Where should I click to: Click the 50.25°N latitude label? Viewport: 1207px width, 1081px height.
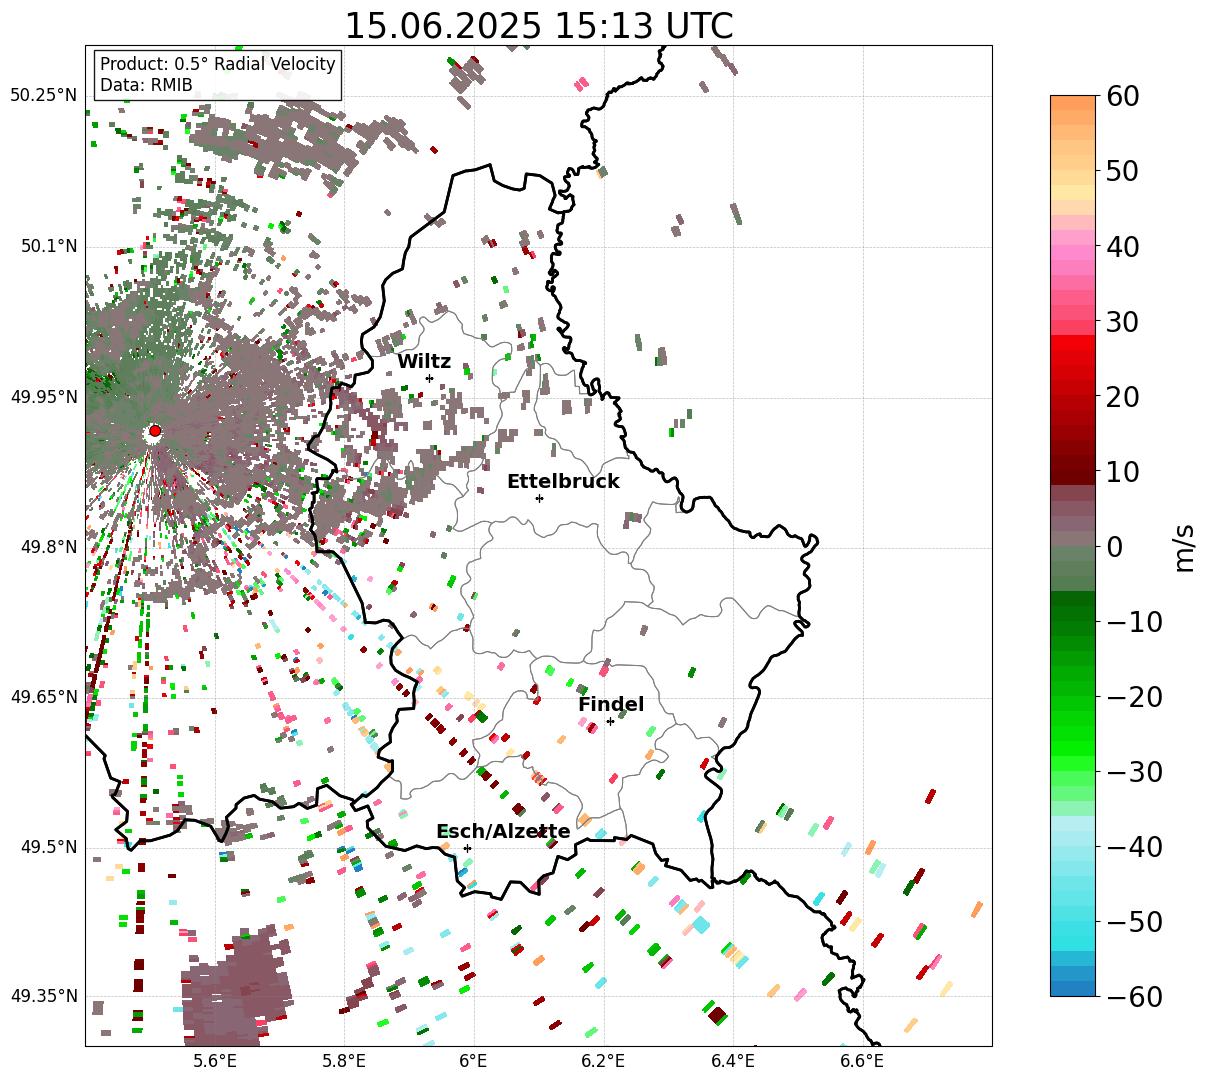coord(44,96)
